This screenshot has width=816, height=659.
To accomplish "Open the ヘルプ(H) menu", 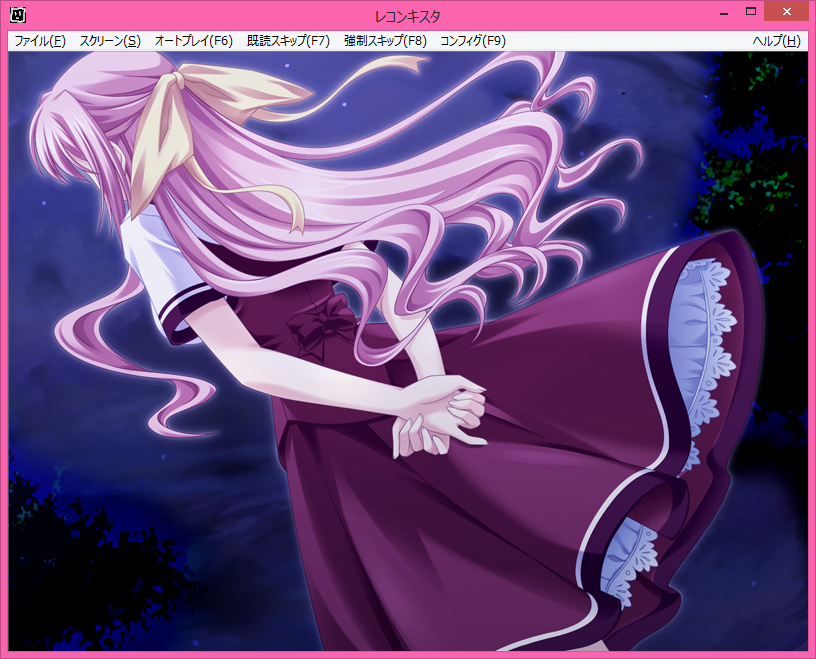I will 776,41.
